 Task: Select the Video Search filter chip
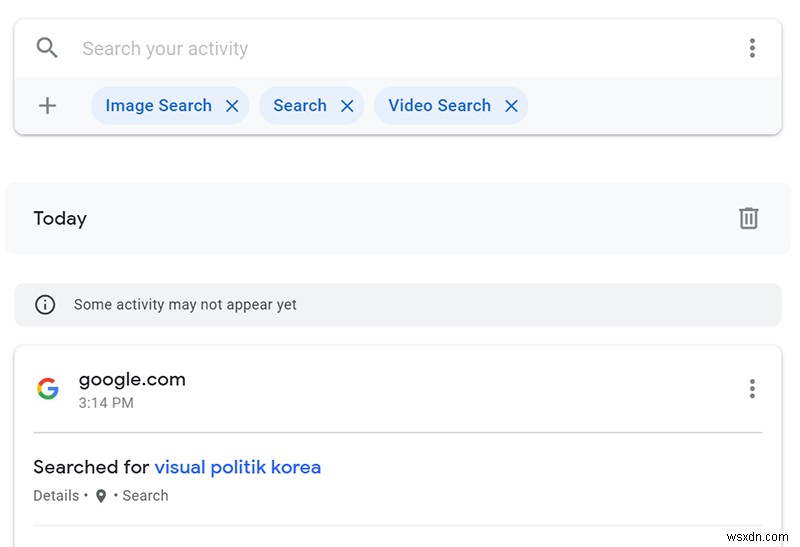point(439,106)
